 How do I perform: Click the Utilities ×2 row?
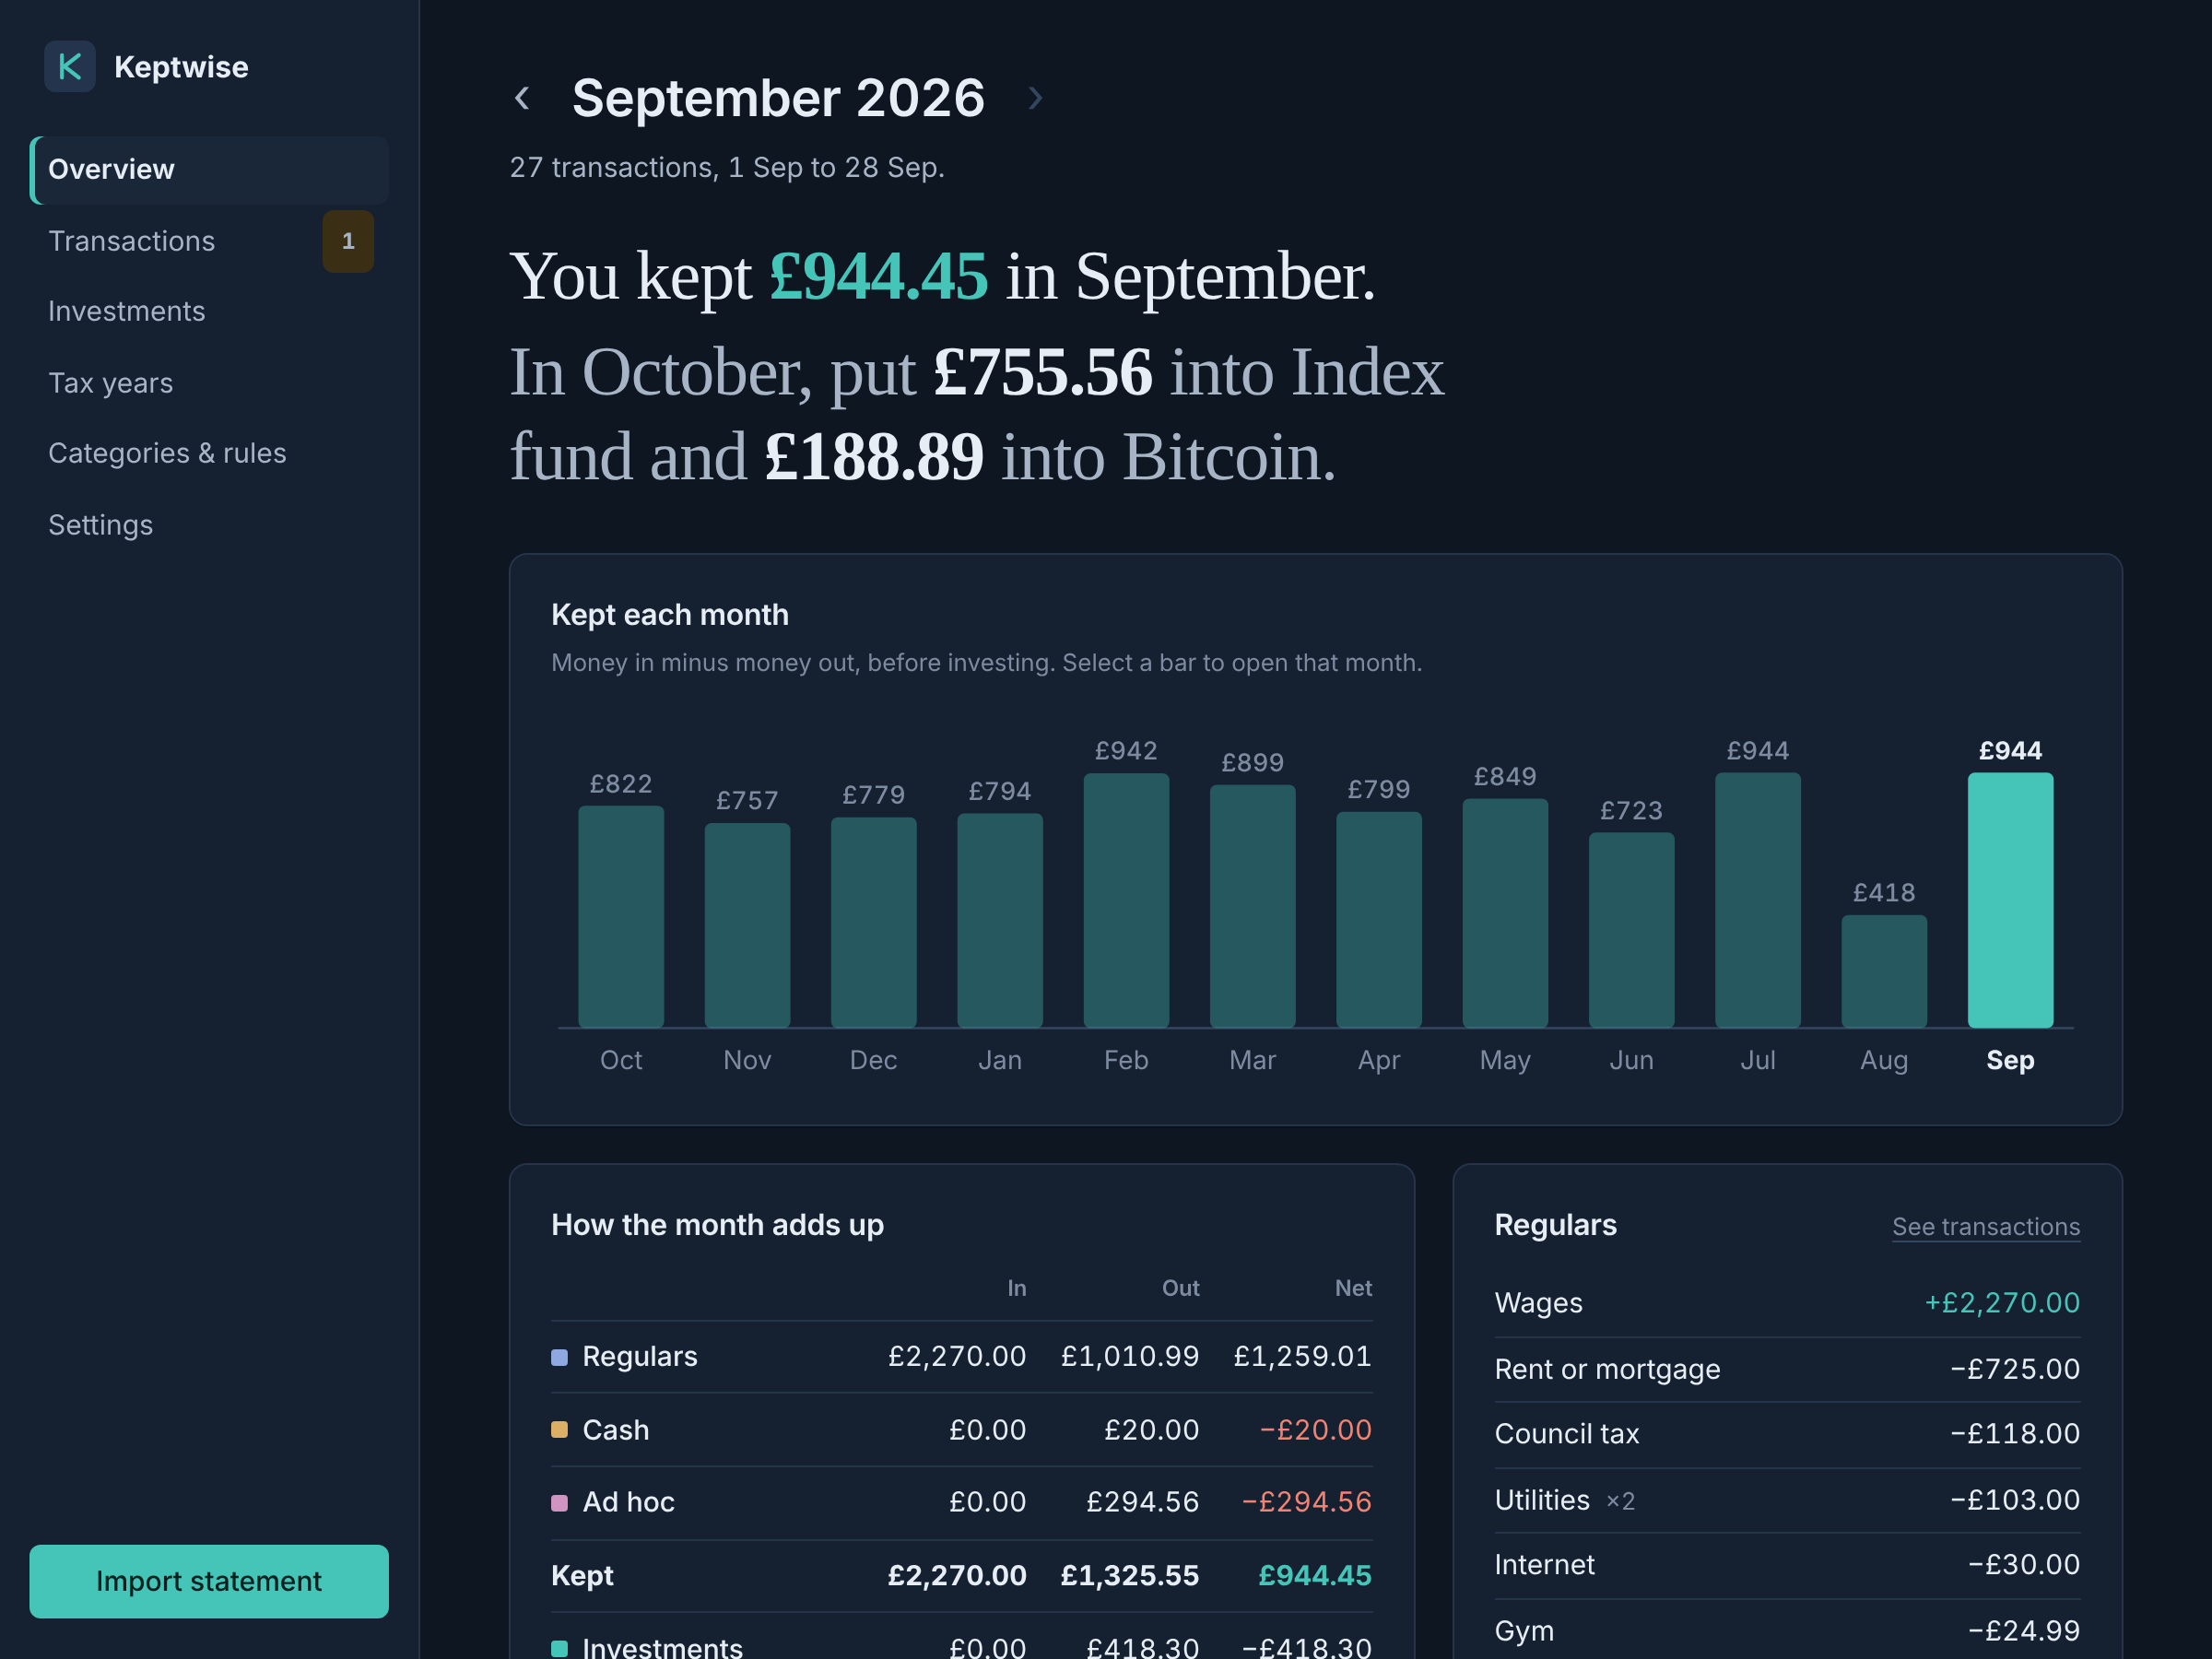pos(1787,1500)
